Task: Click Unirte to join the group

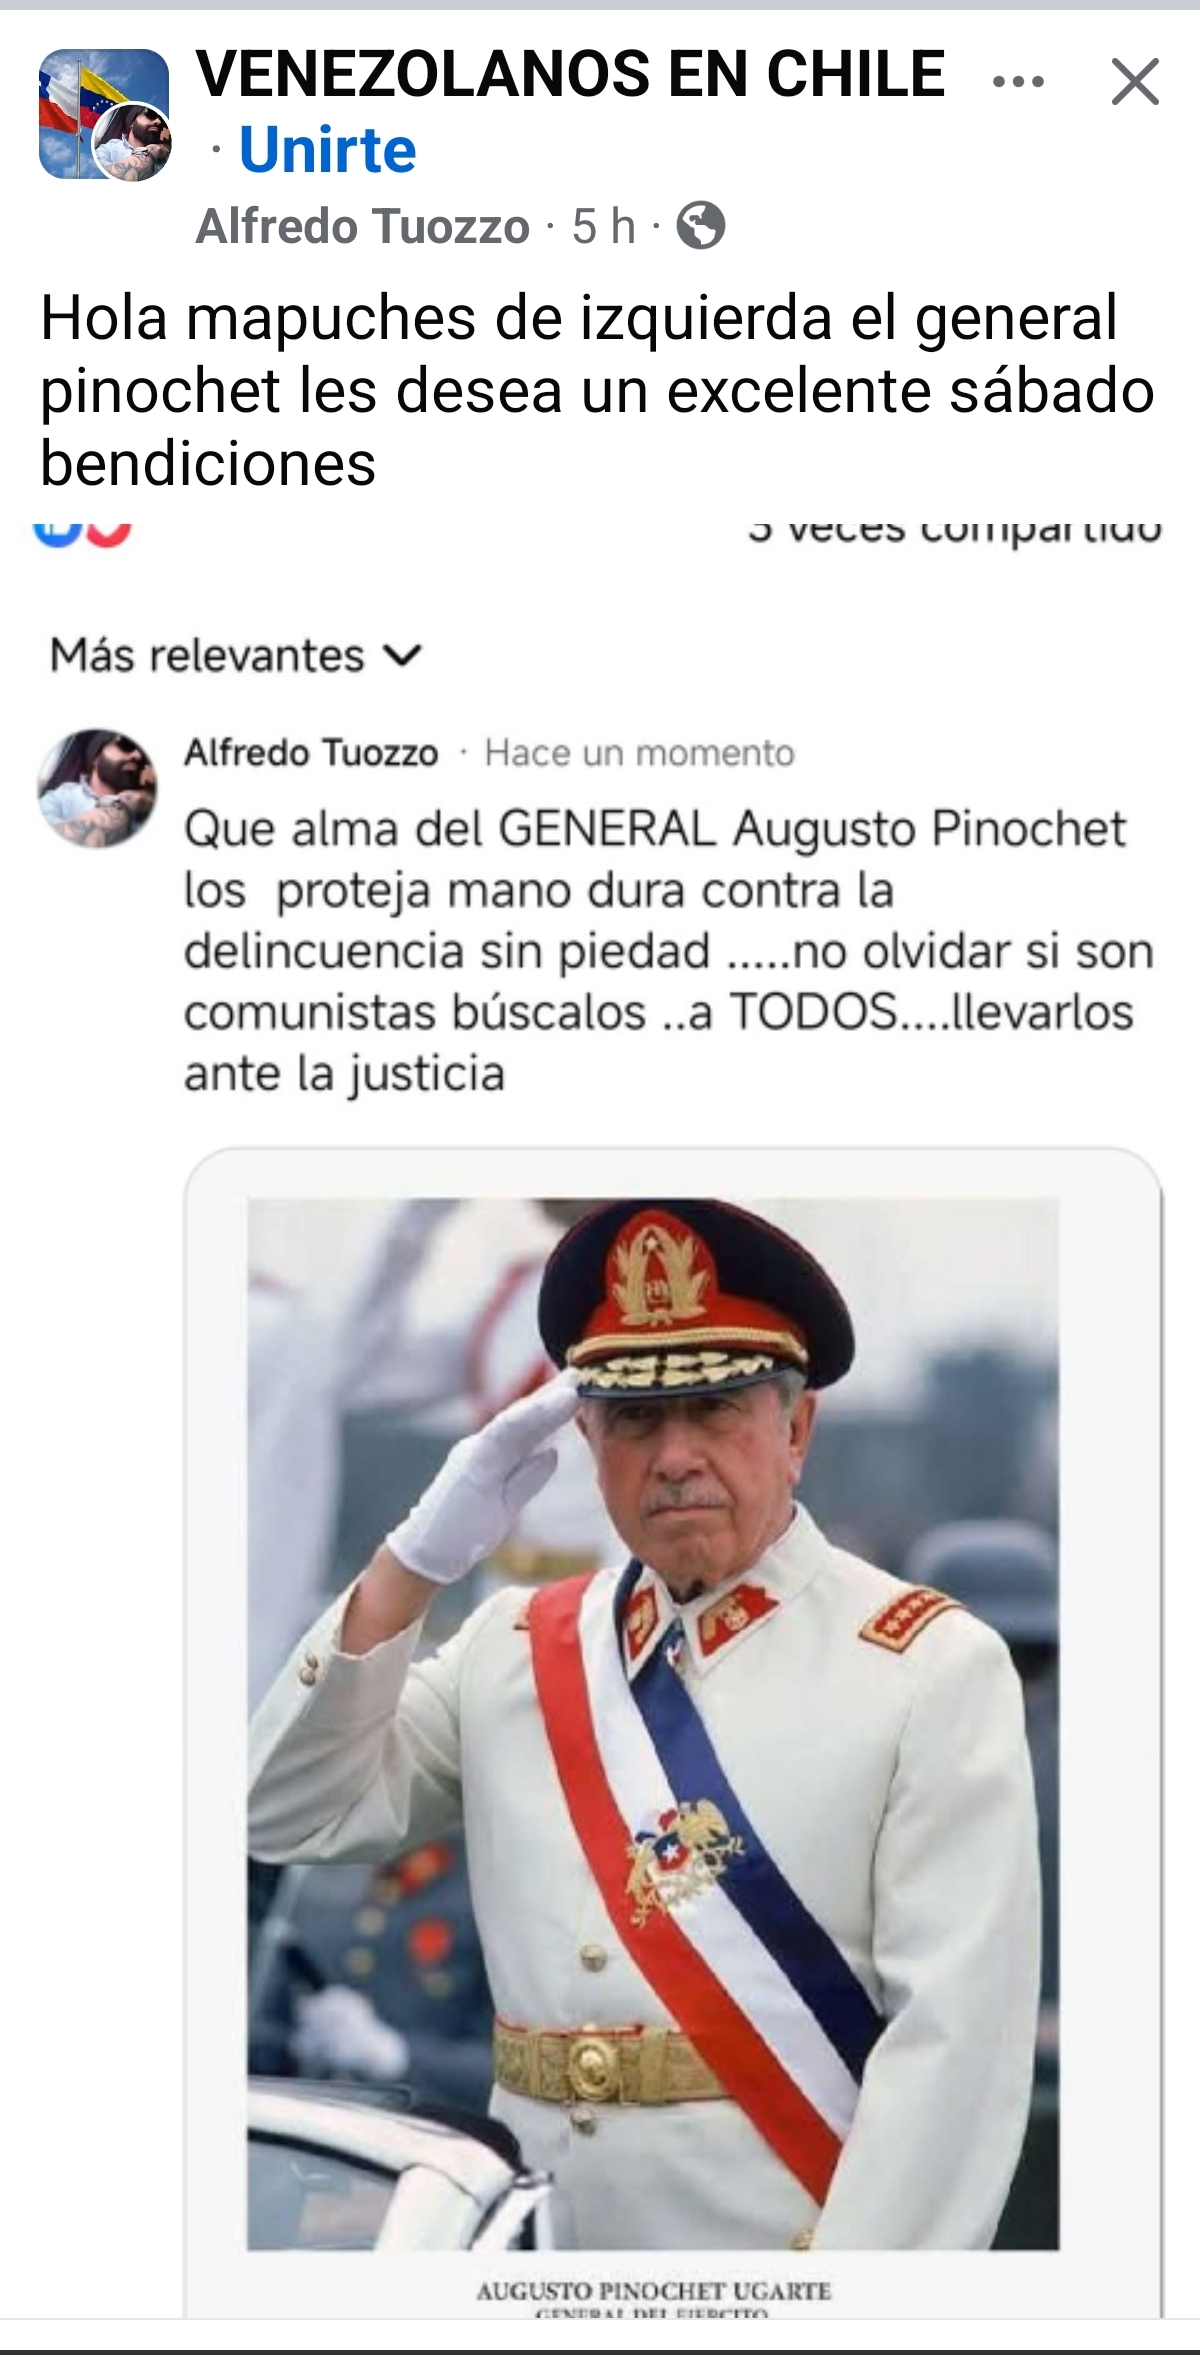Action: coord(327,150)
